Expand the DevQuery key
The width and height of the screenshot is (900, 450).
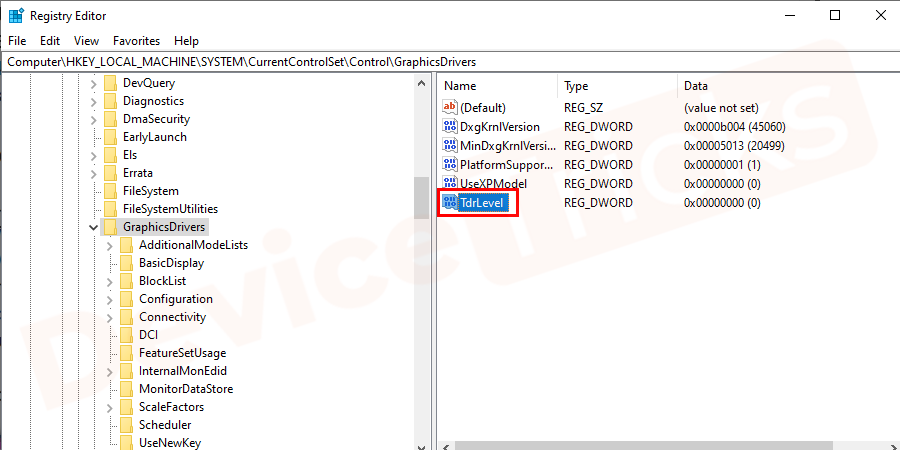tap(94, 83)
